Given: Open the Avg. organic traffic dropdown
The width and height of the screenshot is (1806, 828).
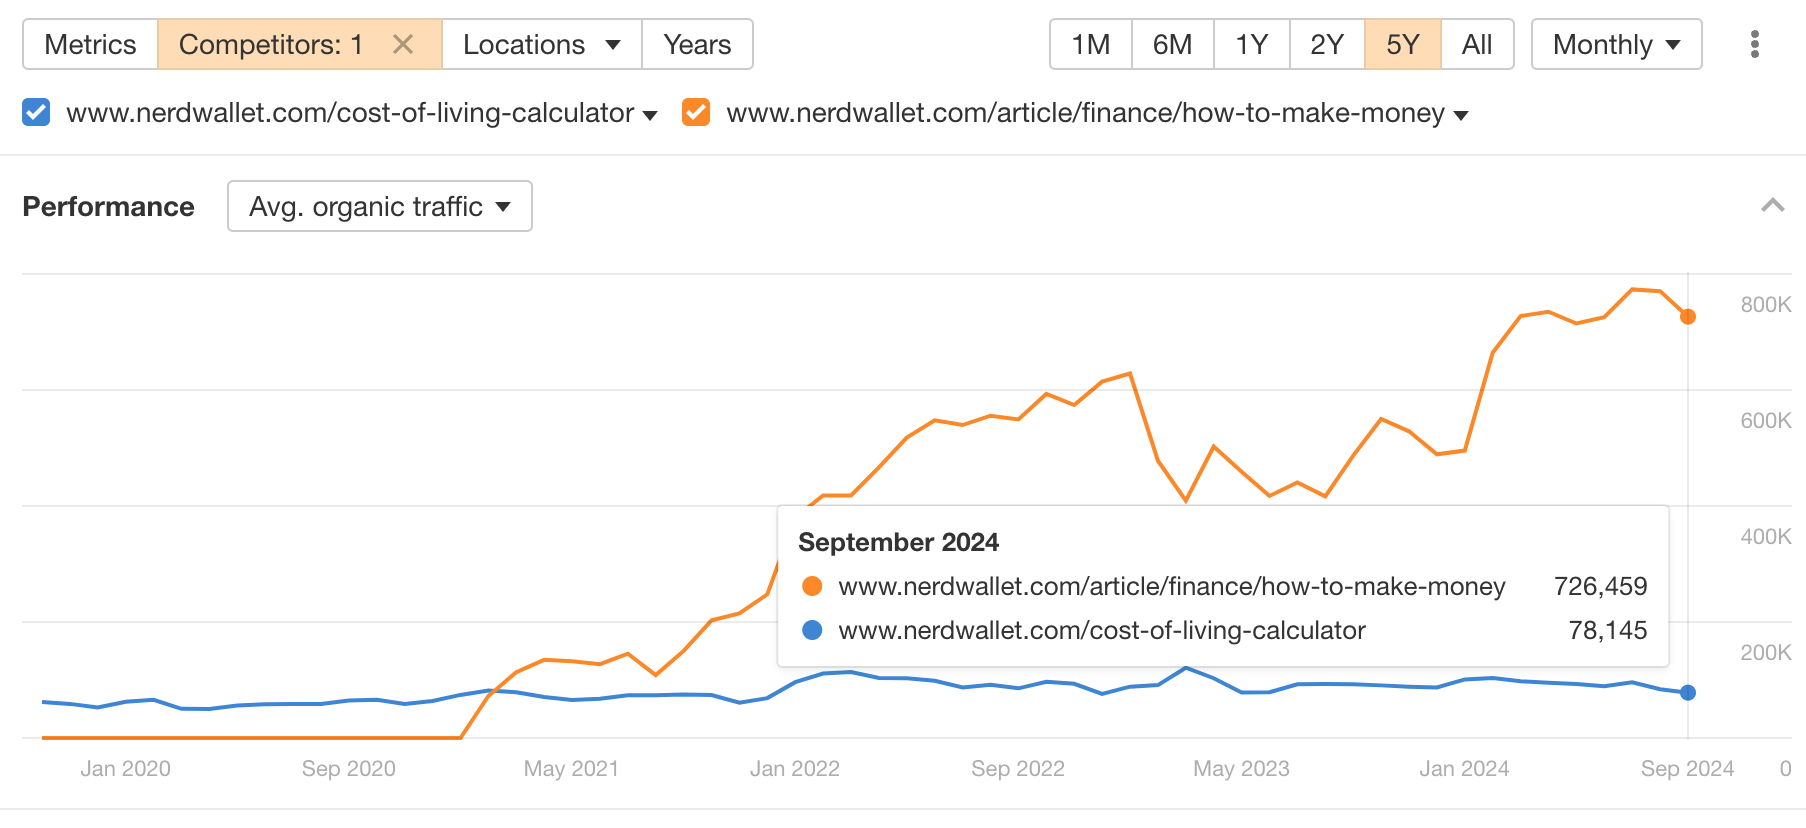Looking at the screenshot, I should pos(379,206).
